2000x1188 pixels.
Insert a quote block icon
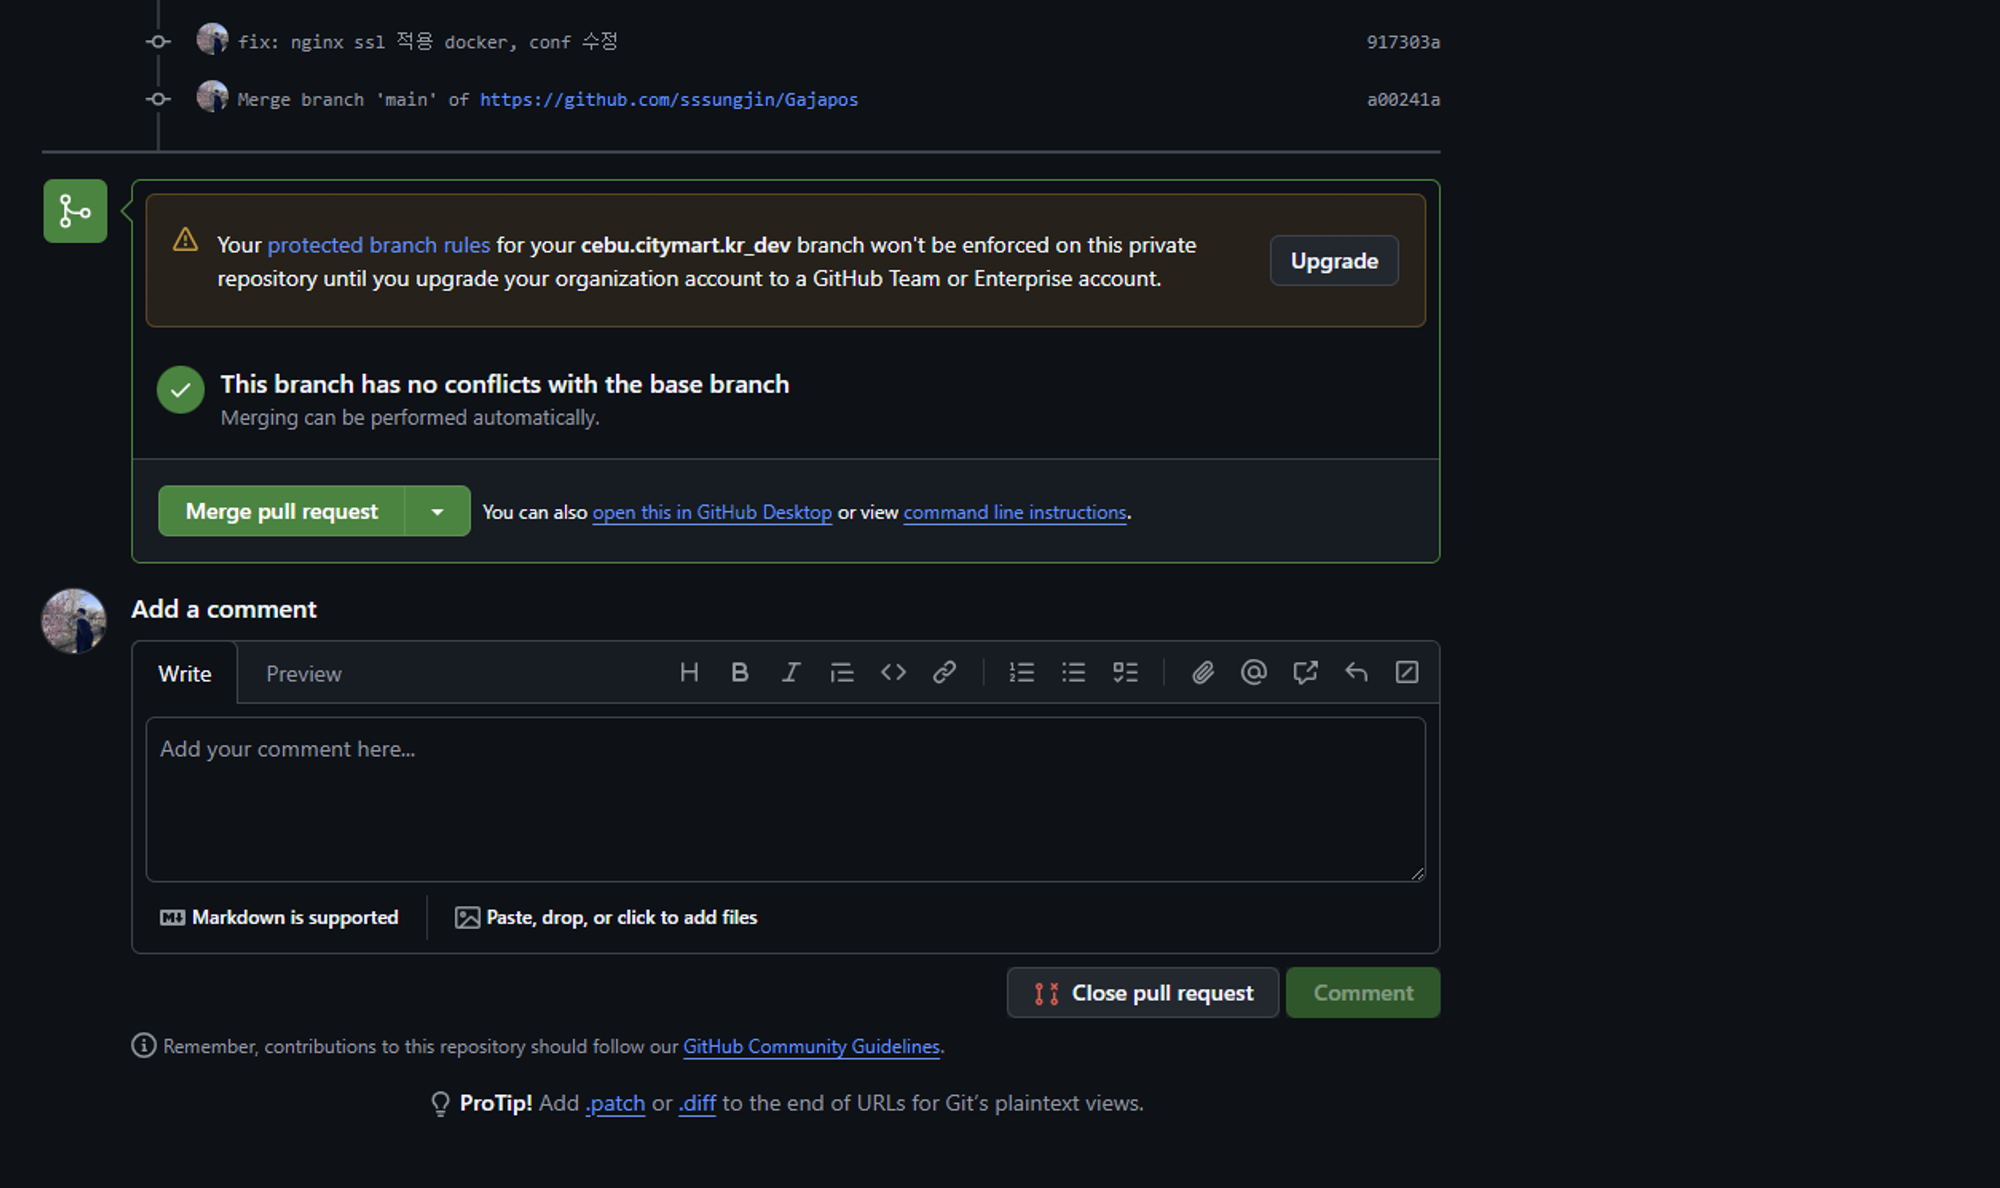pyautogui.click(x=842, y=672)
